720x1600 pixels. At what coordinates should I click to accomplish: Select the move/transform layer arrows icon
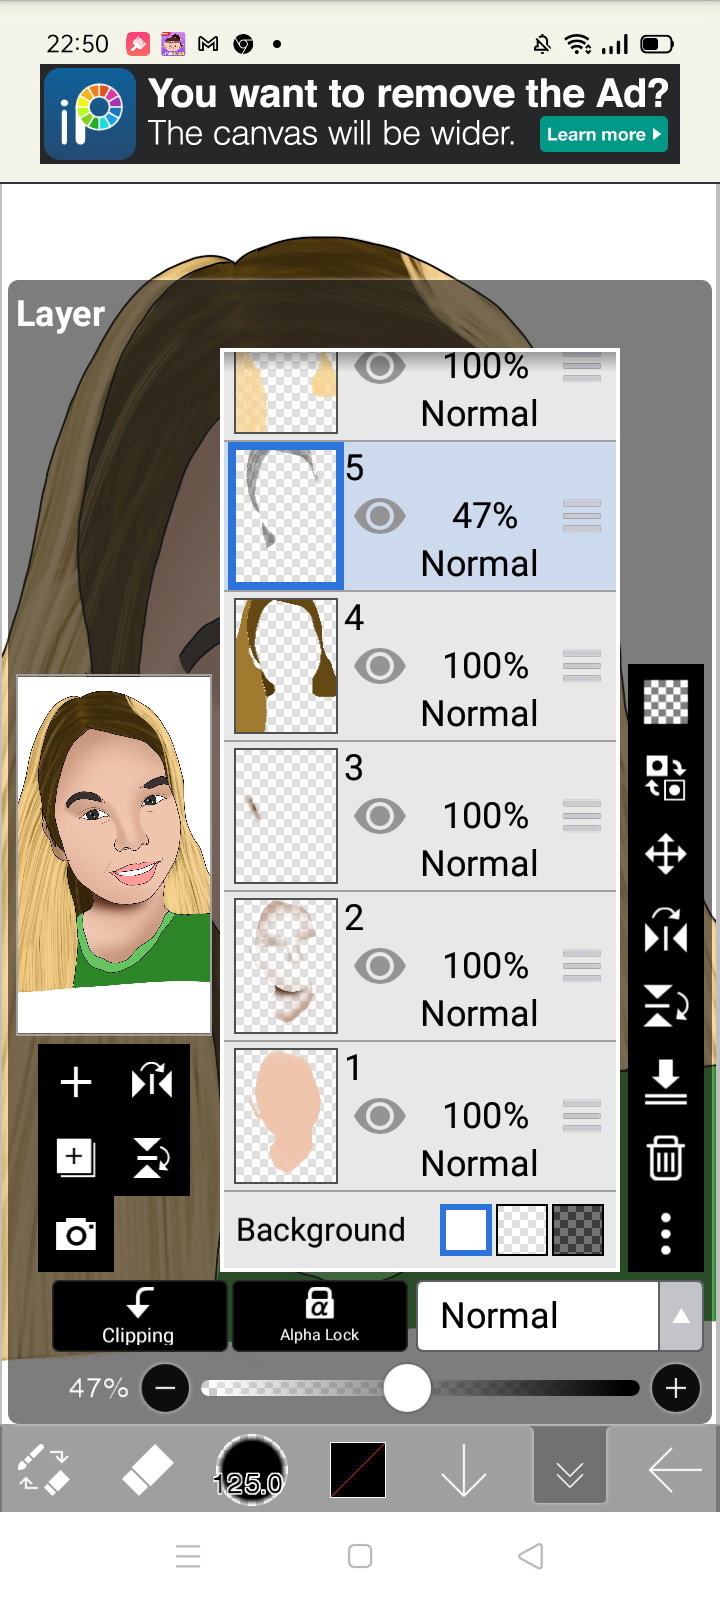[x=665, y=855]
